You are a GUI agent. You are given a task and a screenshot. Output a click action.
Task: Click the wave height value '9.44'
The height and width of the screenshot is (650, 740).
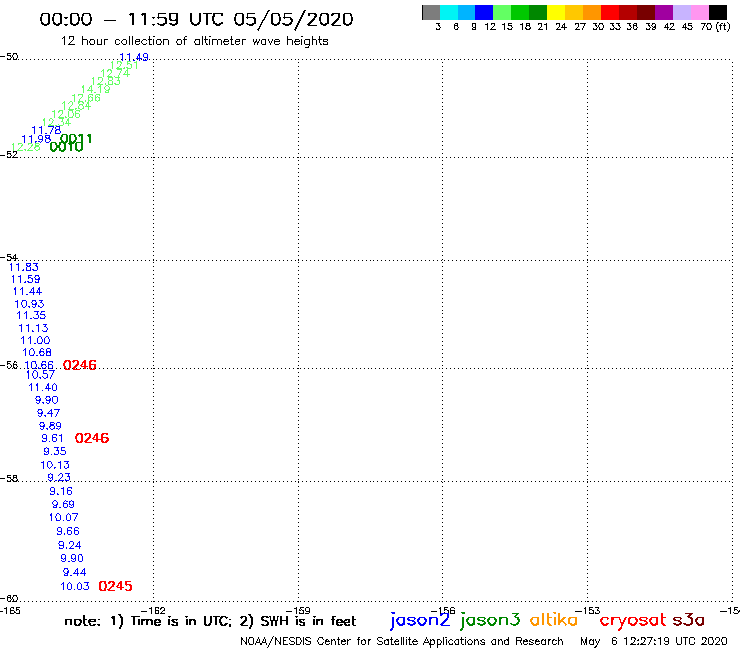click(x=75, y=572)
